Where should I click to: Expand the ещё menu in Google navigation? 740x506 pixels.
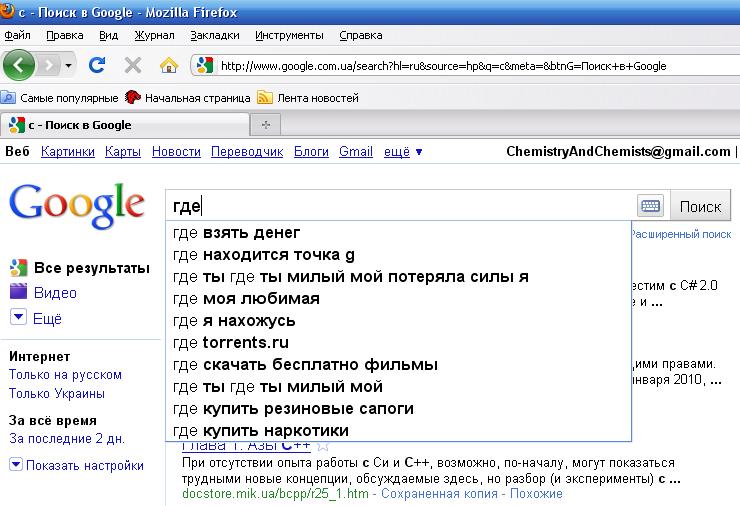pos(403,152)
